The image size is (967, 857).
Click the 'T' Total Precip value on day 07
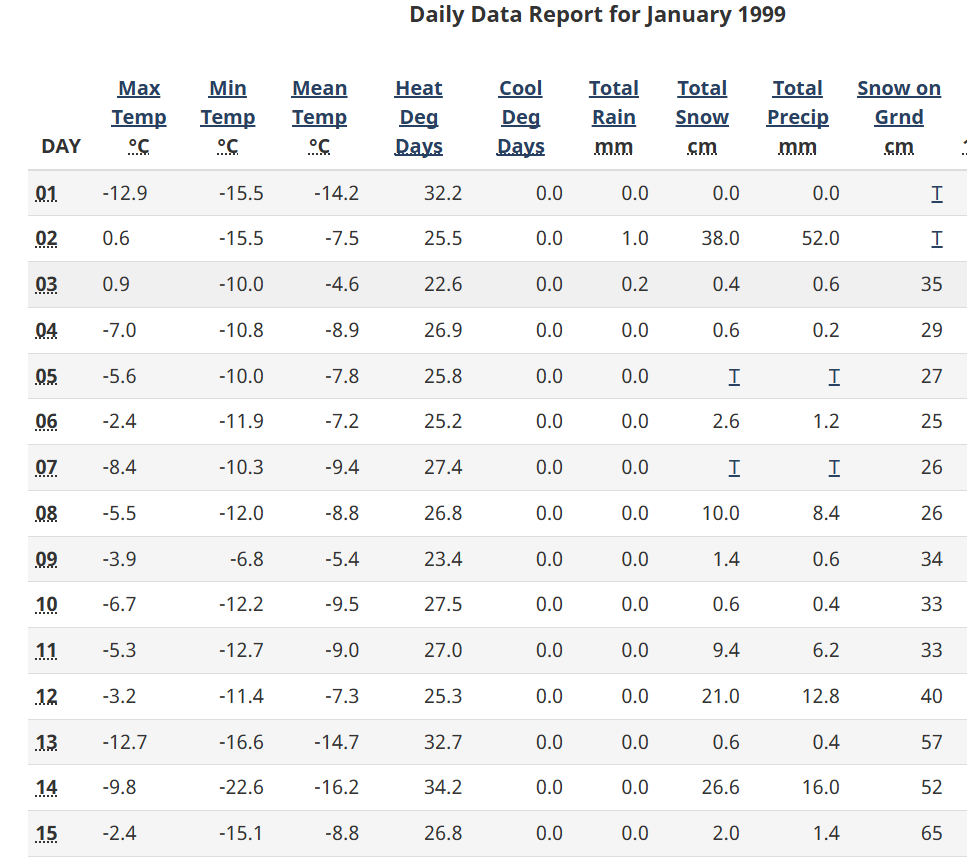point(834,468)
